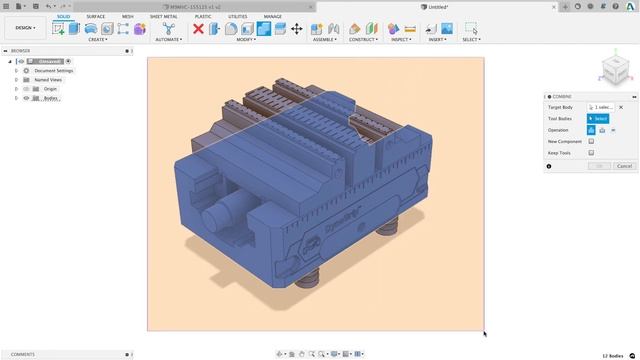This screenshot has height=360, width=640.
Task: Switch to the Utilities tab
Action: [x=238, y=16]
